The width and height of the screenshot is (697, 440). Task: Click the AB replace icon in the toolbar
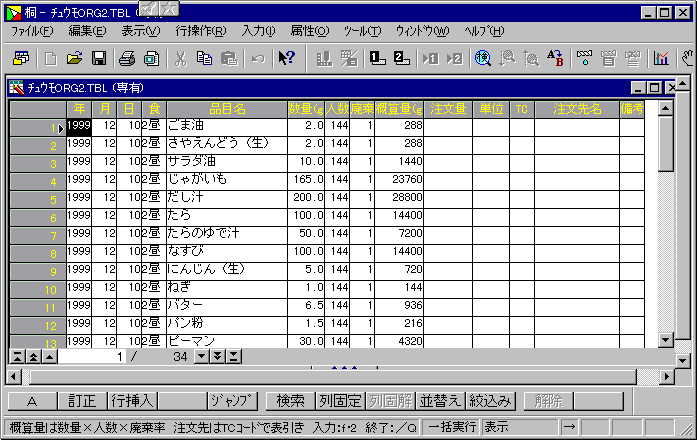555,58
